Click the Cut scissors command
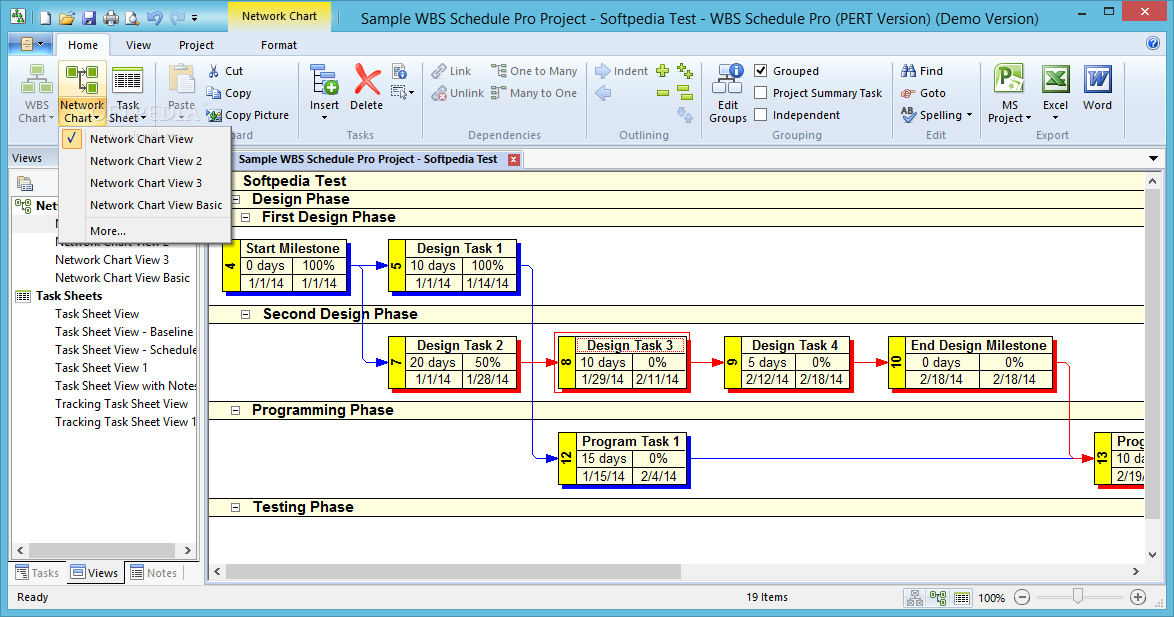This screenshot has height=617, width=1174. point(225,71)
